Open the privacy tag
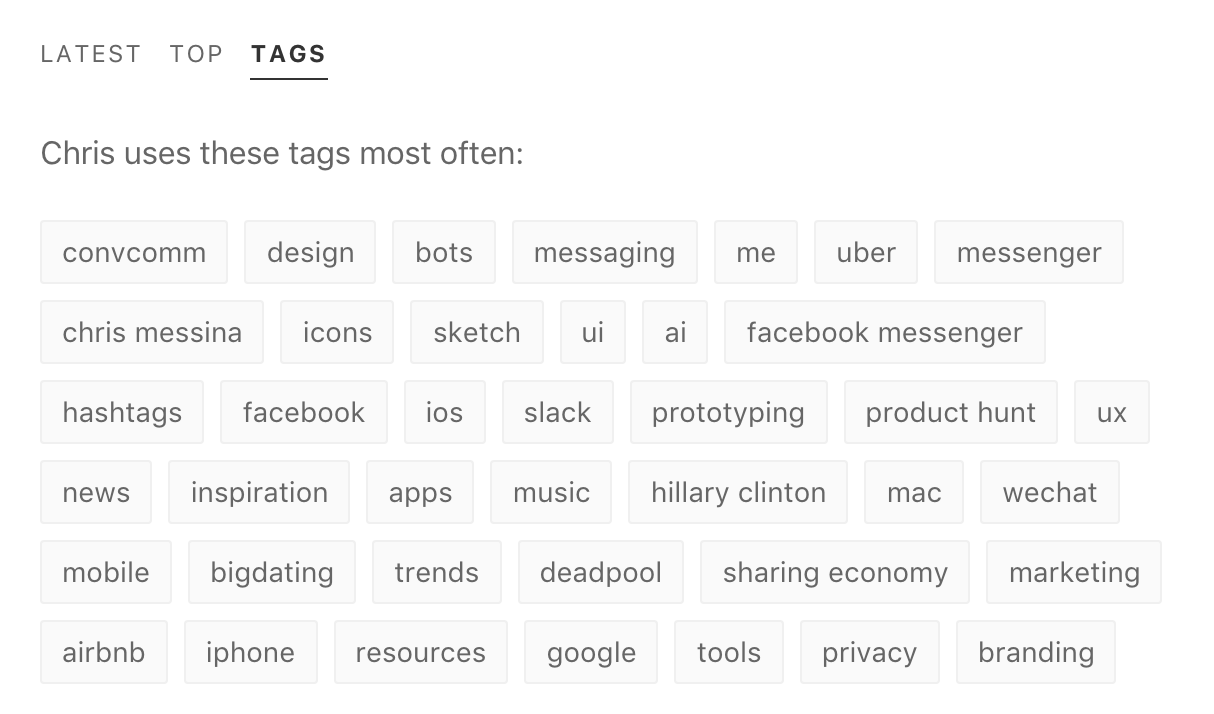The height and width of the screenshot is (714, 1214). pyautogui.click(x=869, y=652)
